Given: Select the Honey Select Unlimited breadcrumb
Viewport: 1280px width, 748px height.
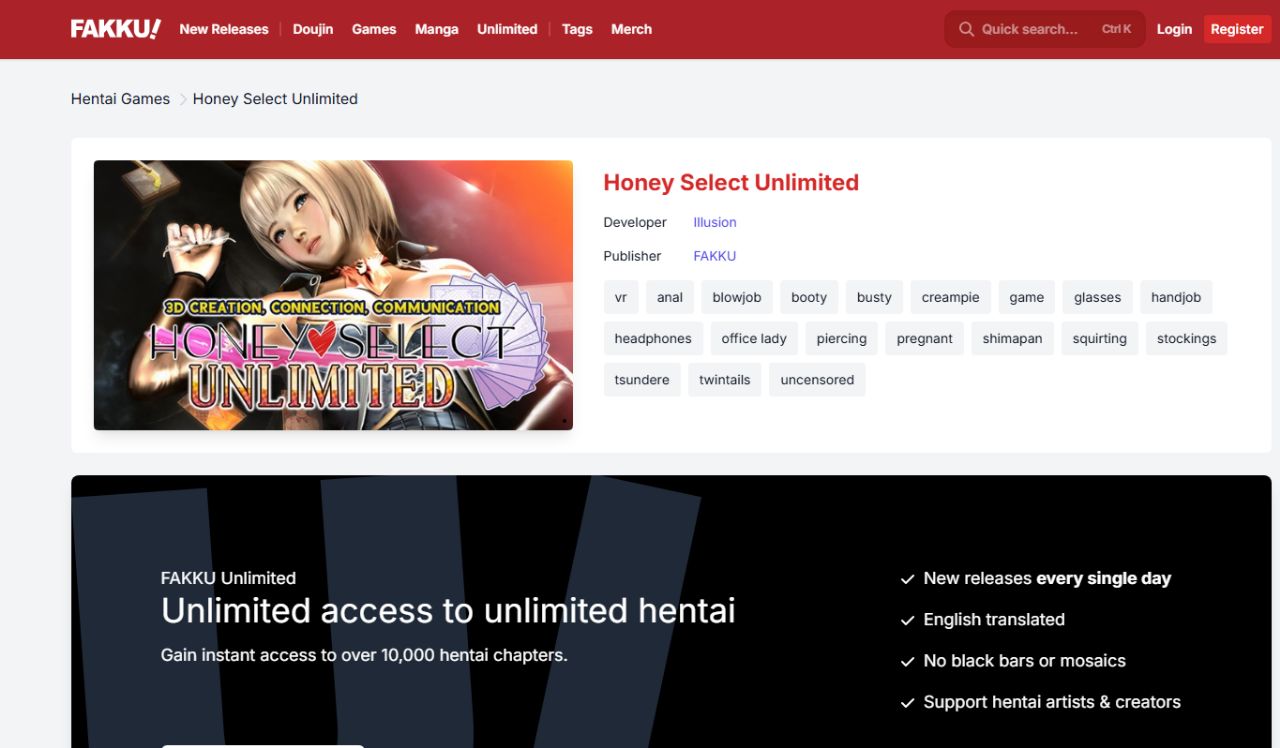Looking at the screenshot, I should (x=275, y=99).
